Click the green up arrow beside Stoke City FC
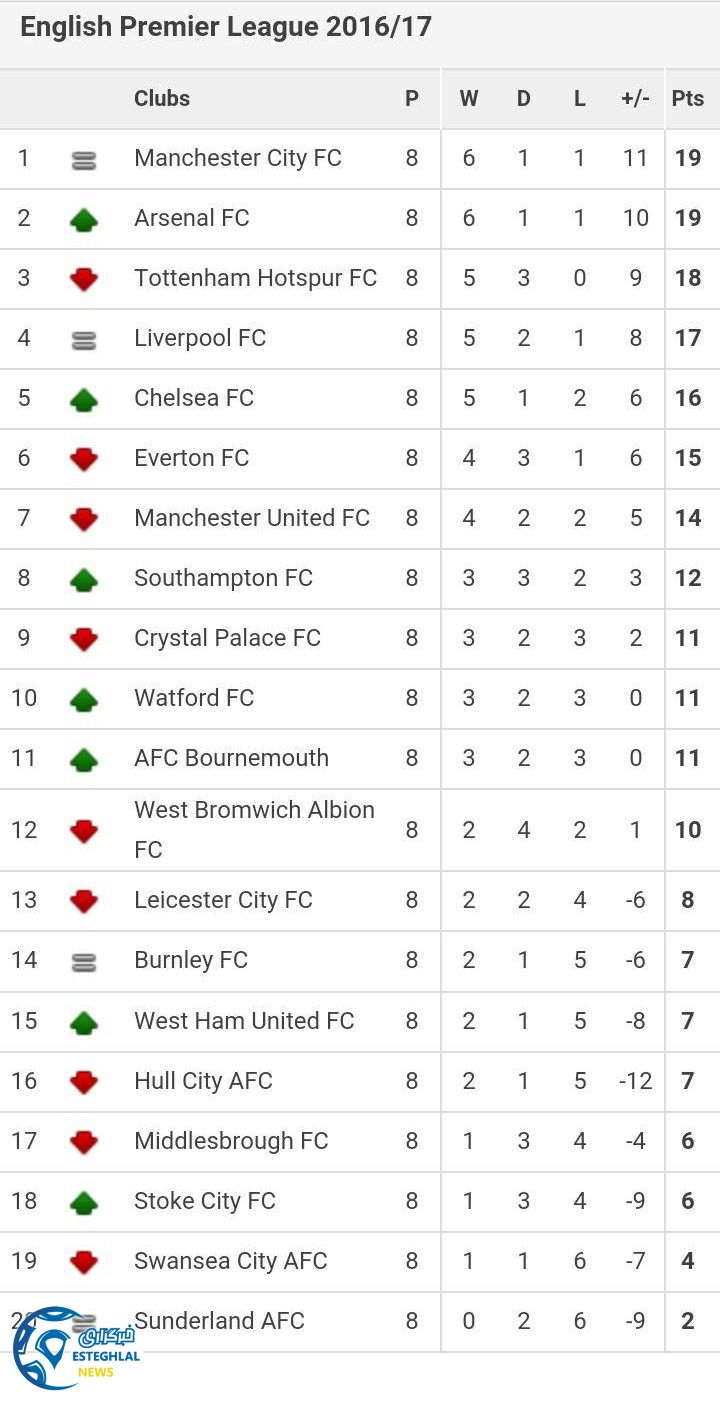 [84, 1202]
